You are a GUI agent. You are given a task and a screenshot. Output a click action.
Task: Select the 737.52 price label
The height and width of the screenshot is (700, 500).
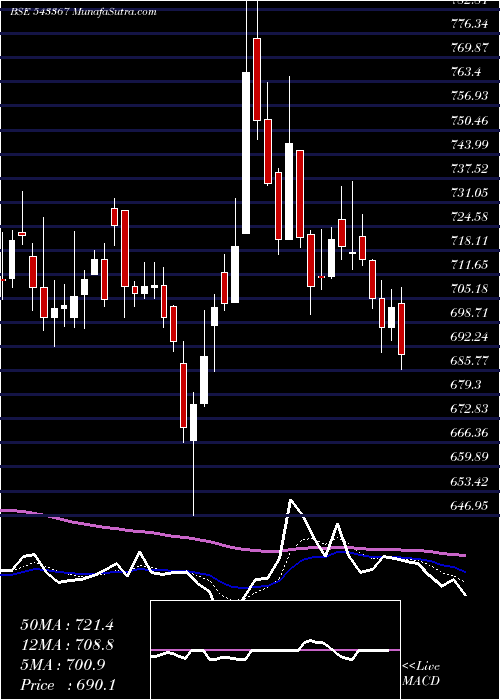coord(469,168)
